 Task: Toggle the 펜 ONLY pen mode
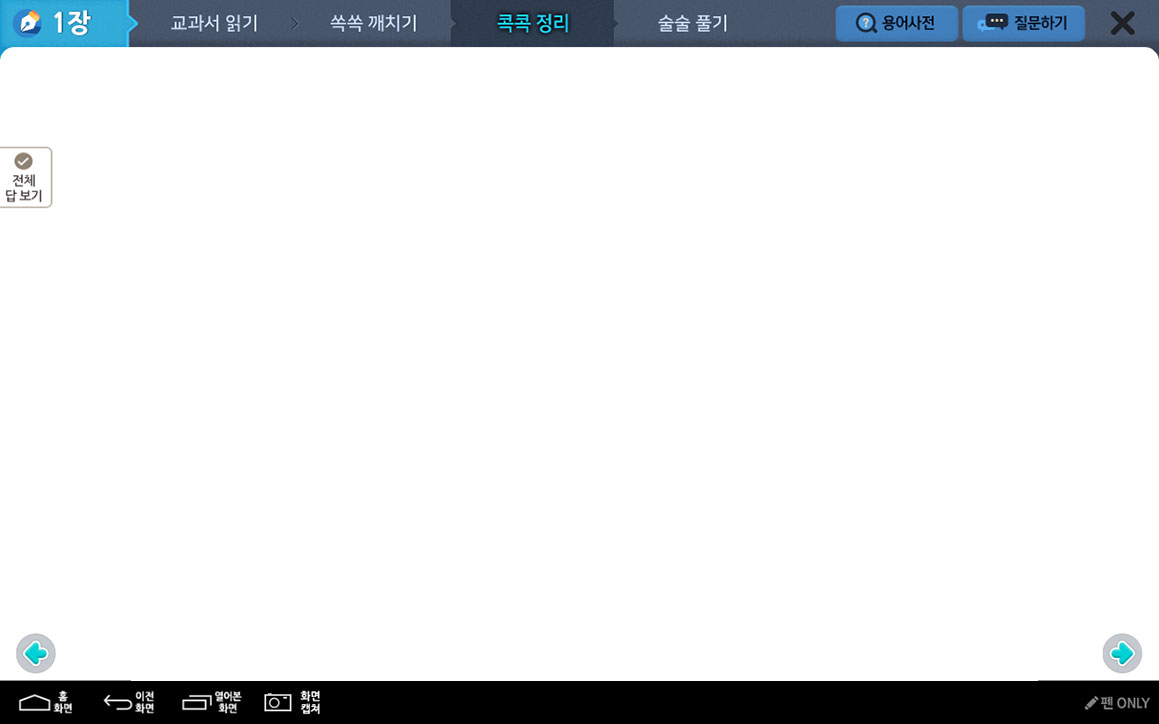click(x=1117, y=703)
